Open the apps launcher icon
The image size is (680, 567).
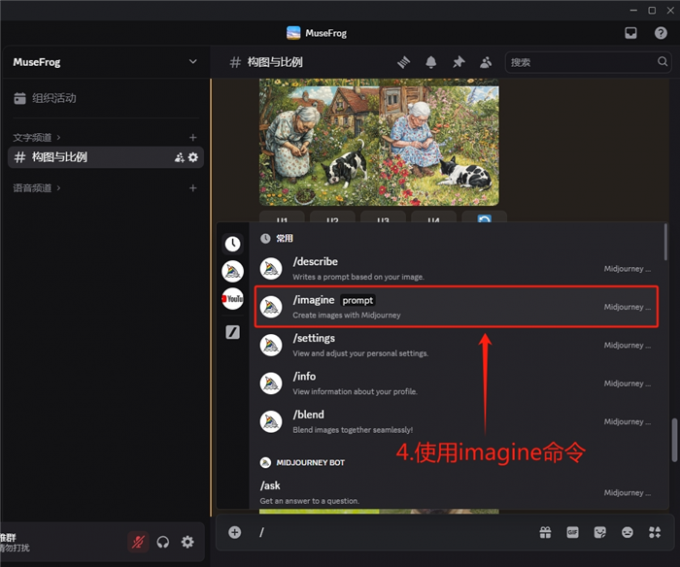point(655,532)
